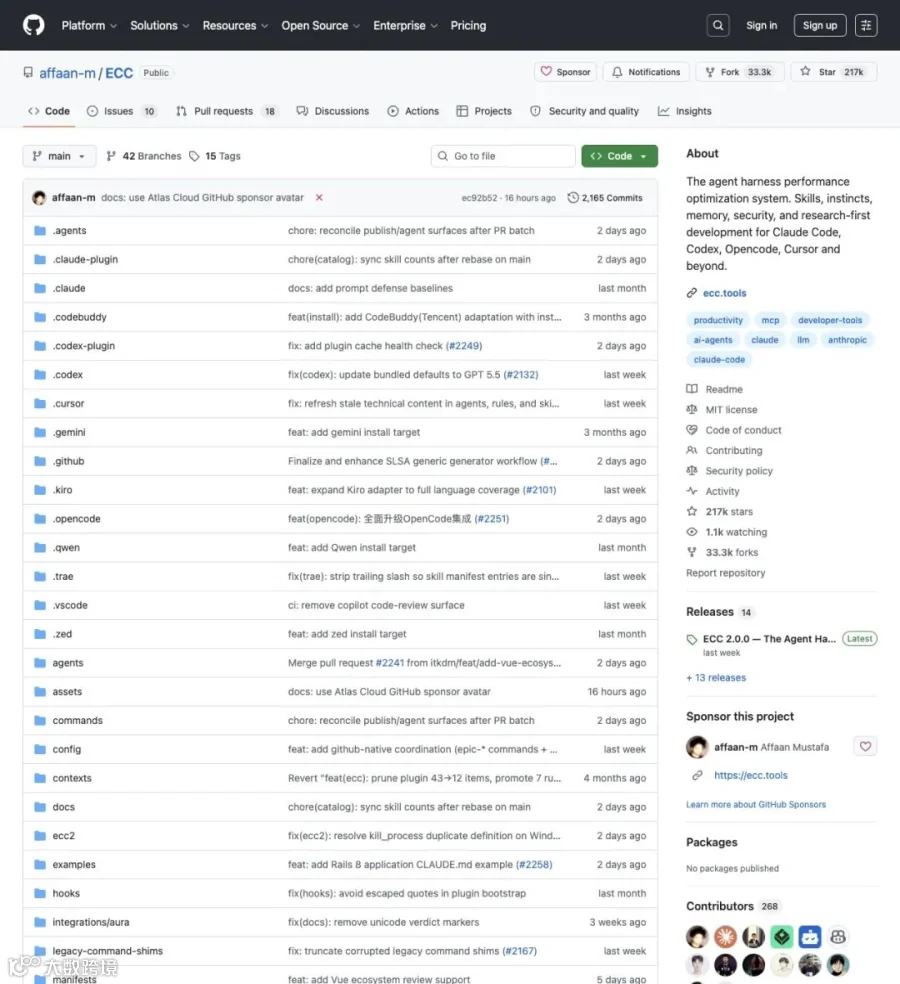The height and width of the screenshot is (984, 900).
Task: Expand the Resources menu
Action: (x=235, y=26)
